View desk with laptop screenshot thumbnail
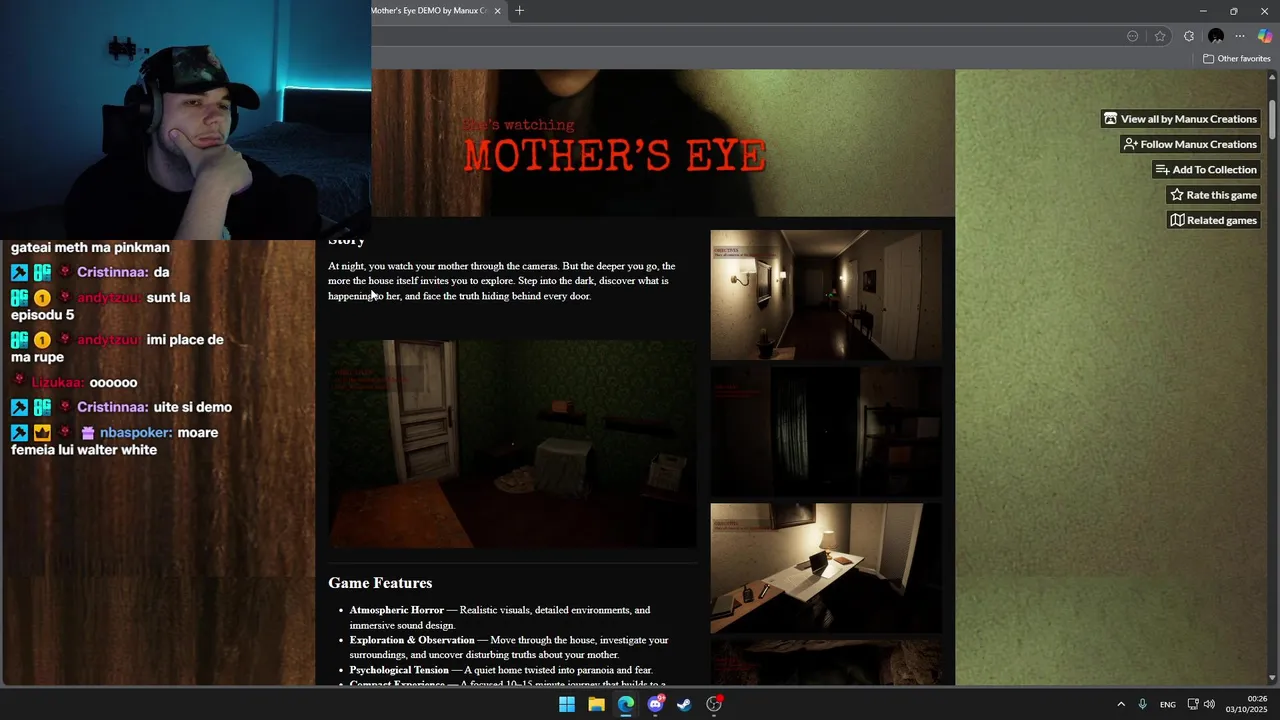Viewport: 1280px width, 720px height. tap(826, 568)
